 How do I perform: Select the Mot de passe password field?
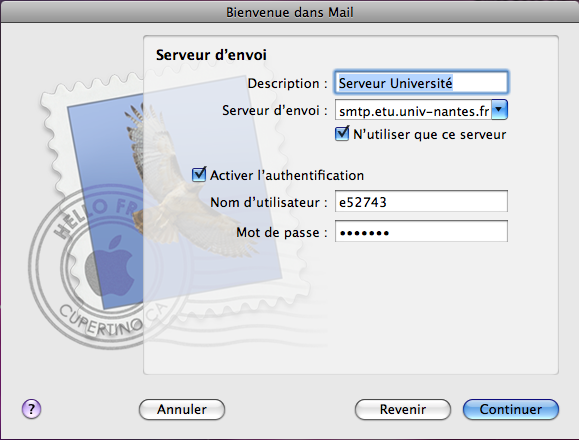click(421, 231)
